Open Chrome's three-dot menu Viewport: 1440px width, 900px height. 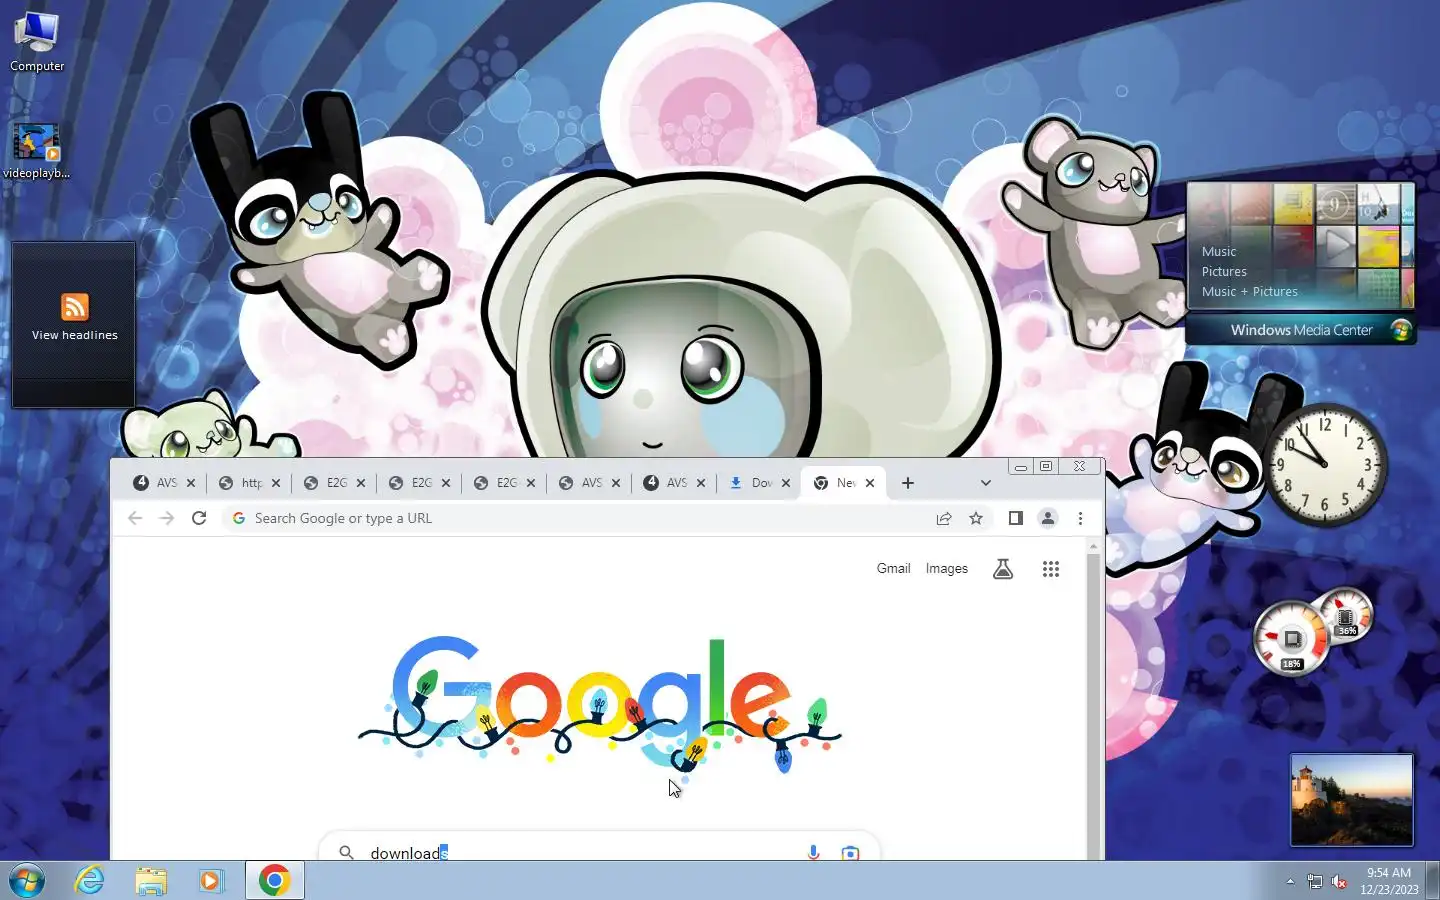[x=1080, y=518]
